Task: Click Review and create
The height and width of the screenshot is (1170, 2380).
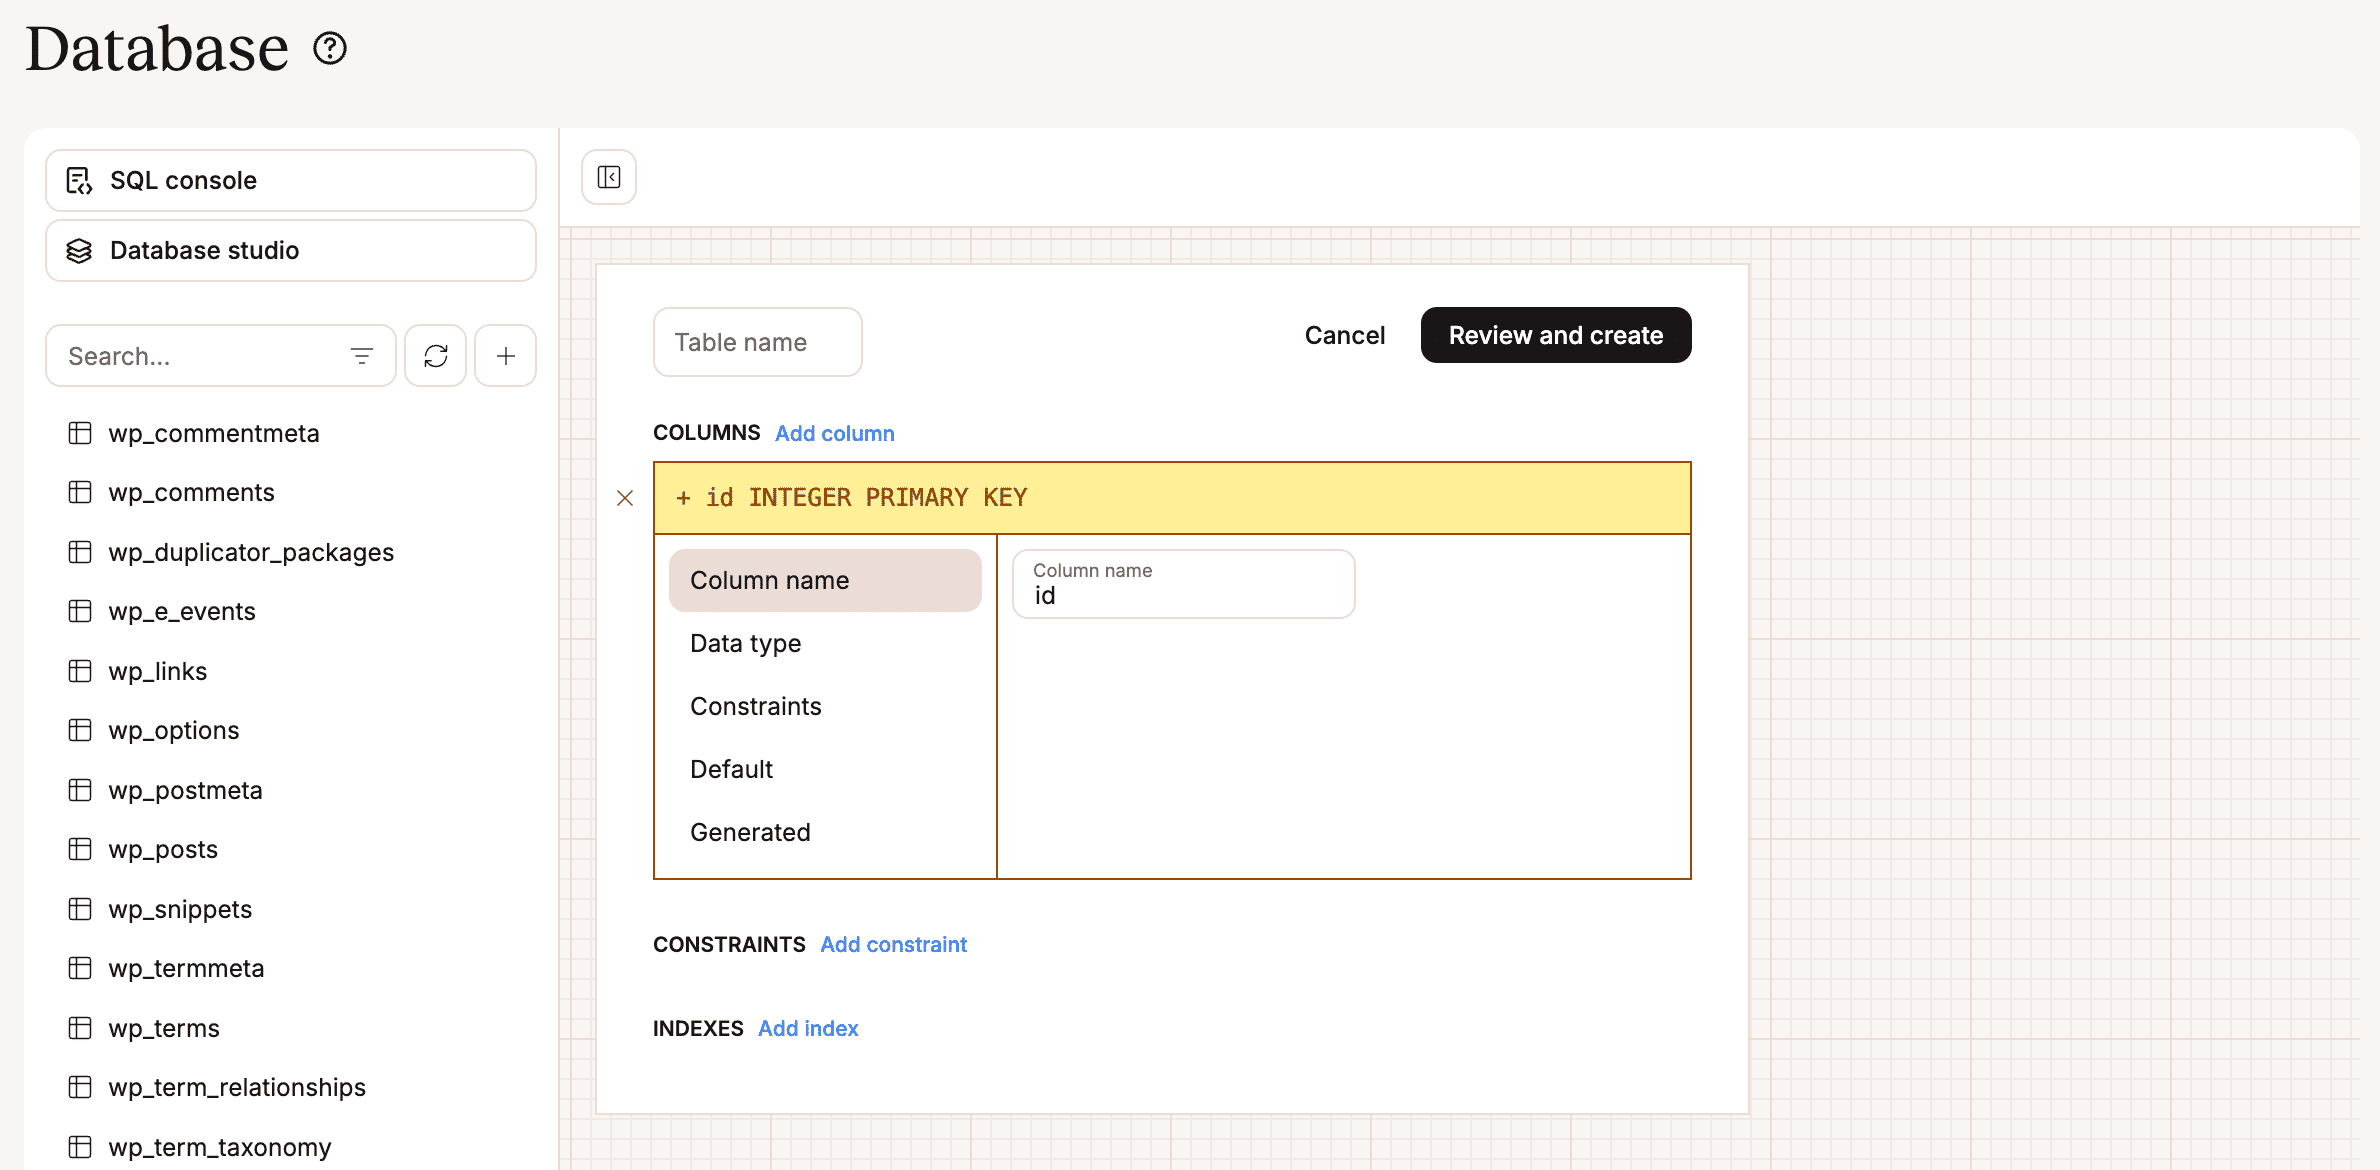Action: pyautogui.click(x=1555, y=335)
